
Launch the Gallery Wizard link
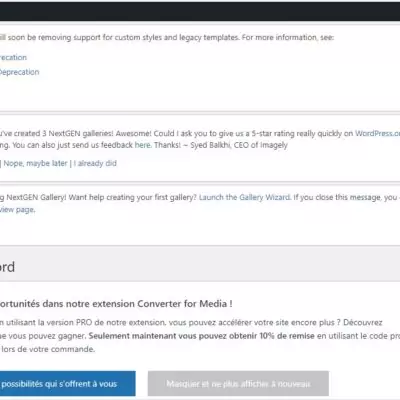[245, 197]
